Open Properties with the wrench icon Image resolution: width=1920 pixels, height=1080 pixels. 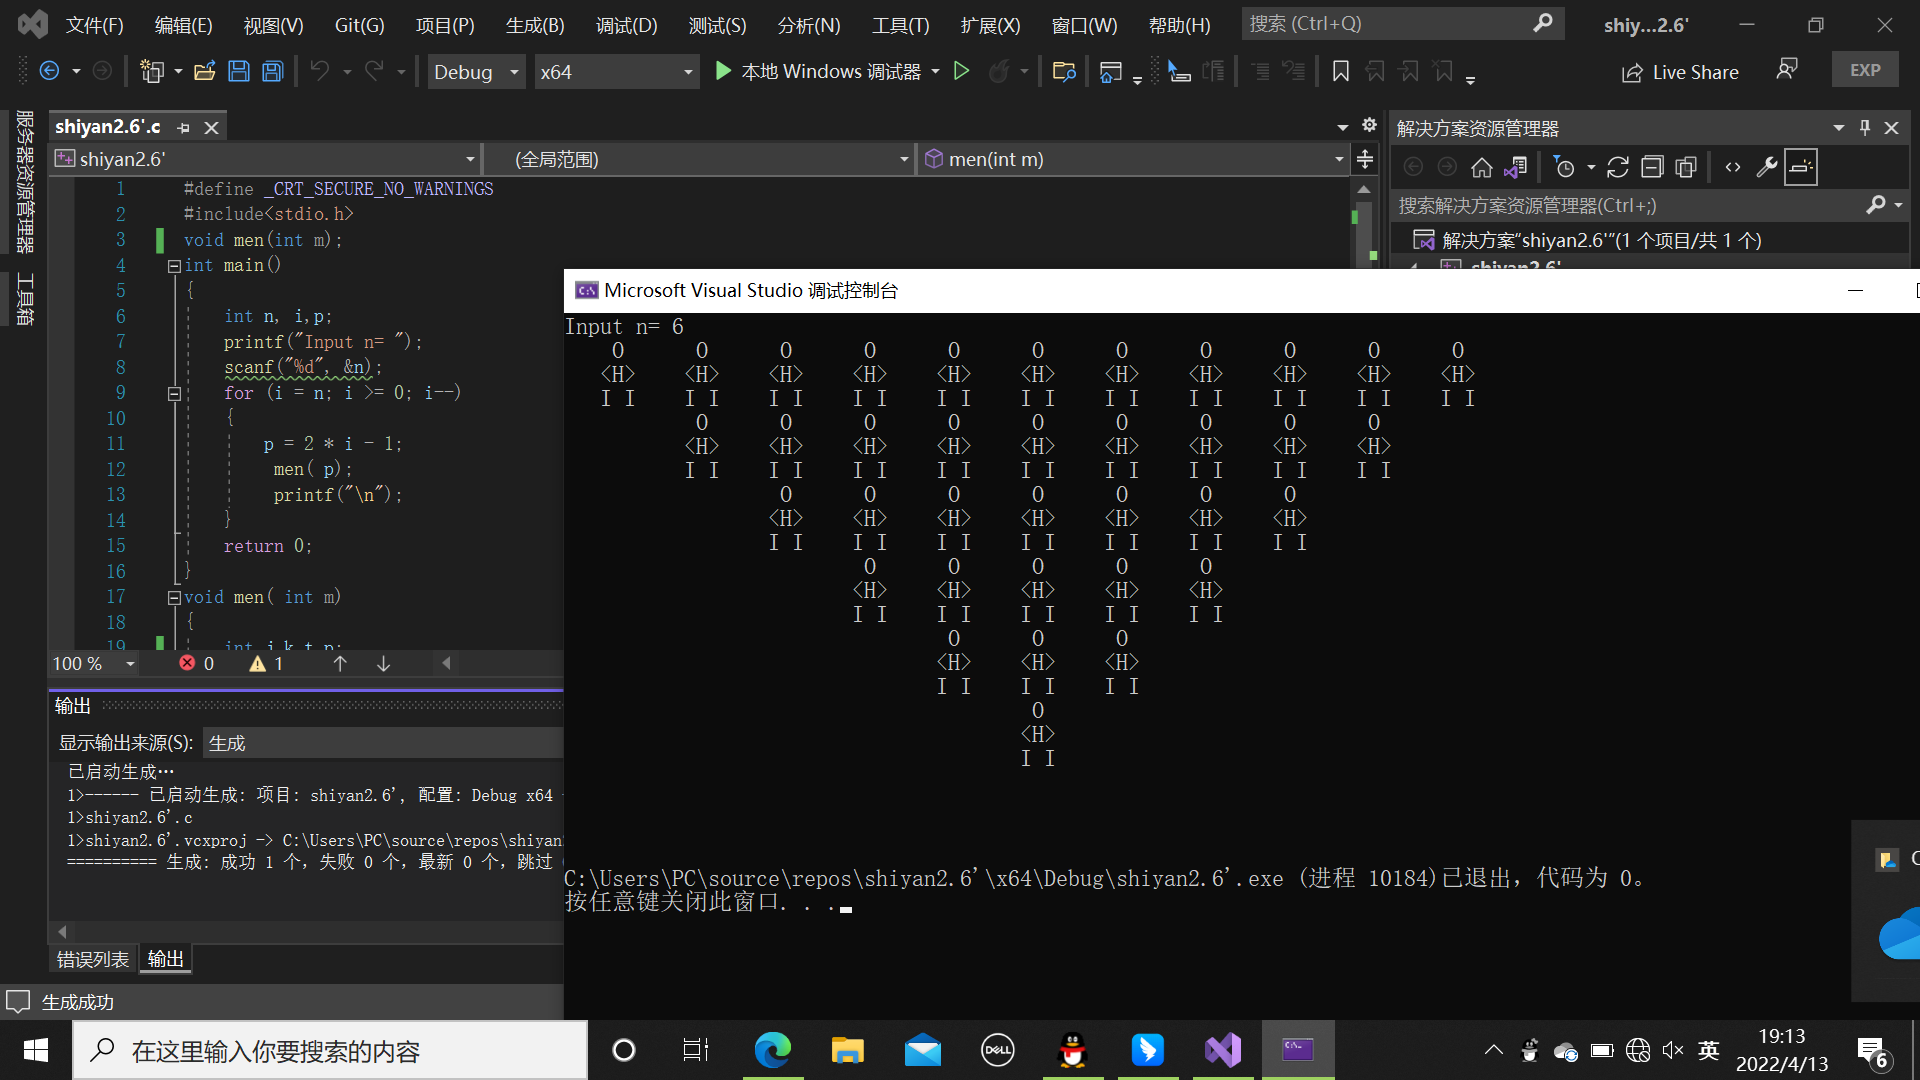pyautogui.click(x=1767, y=167)
